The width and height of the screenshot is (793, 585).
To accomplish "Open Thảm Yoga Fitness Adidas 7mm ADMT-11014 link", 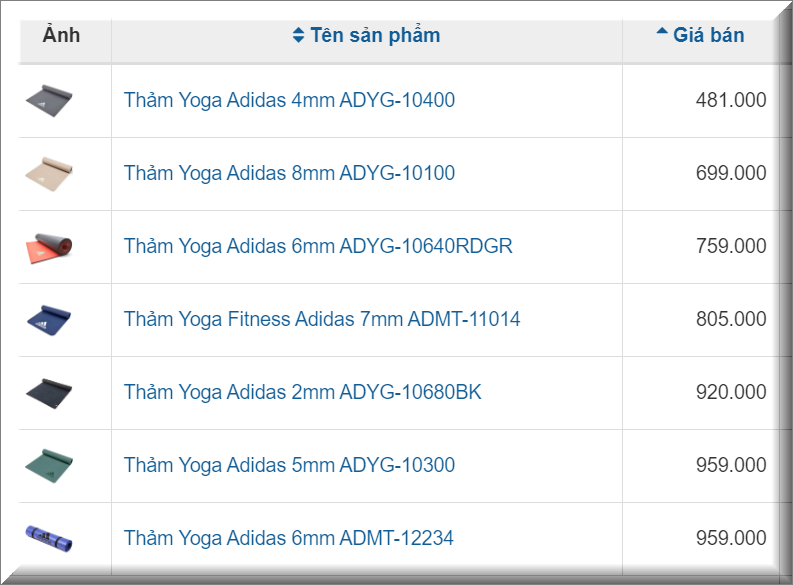I will coord(322,319).
